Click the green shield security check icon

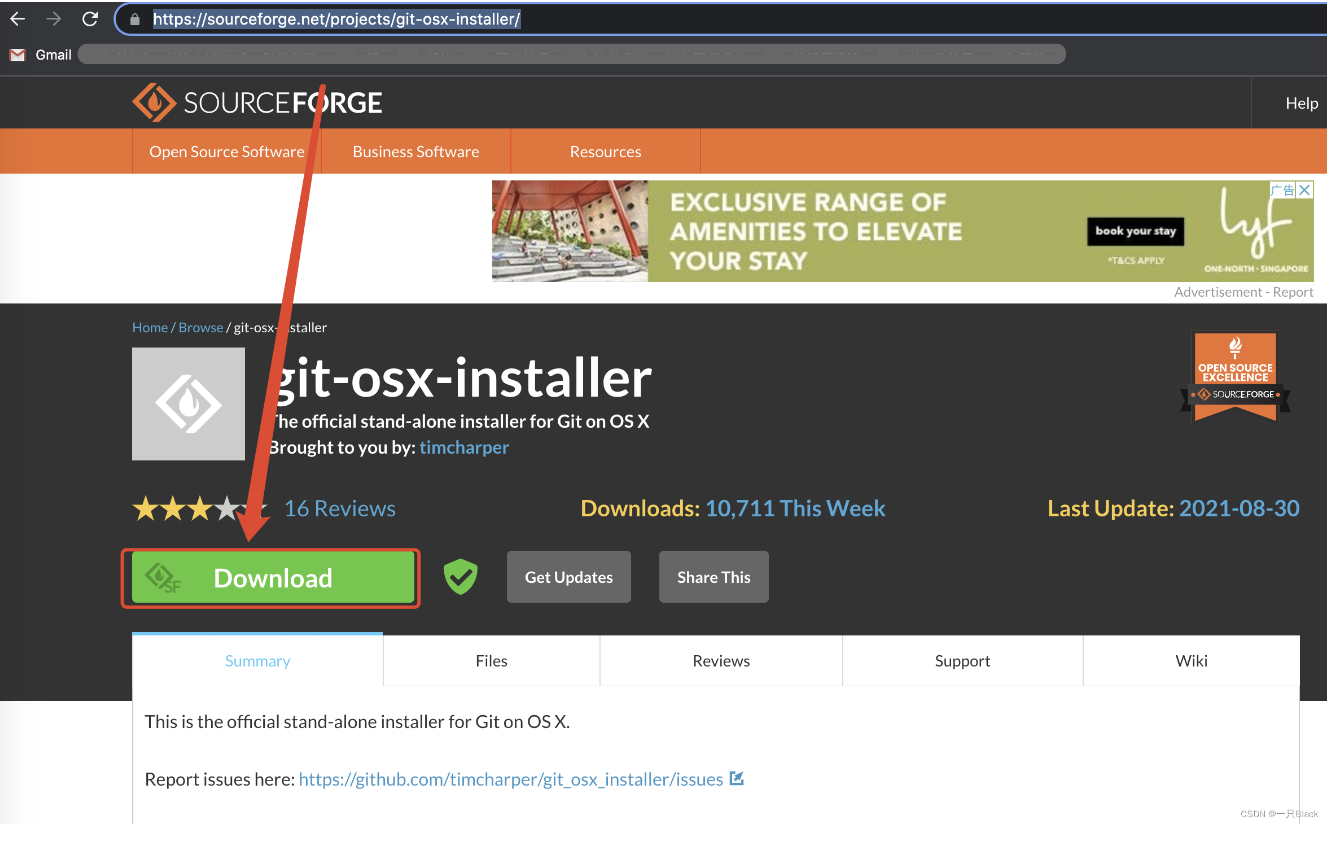point(461,576)
